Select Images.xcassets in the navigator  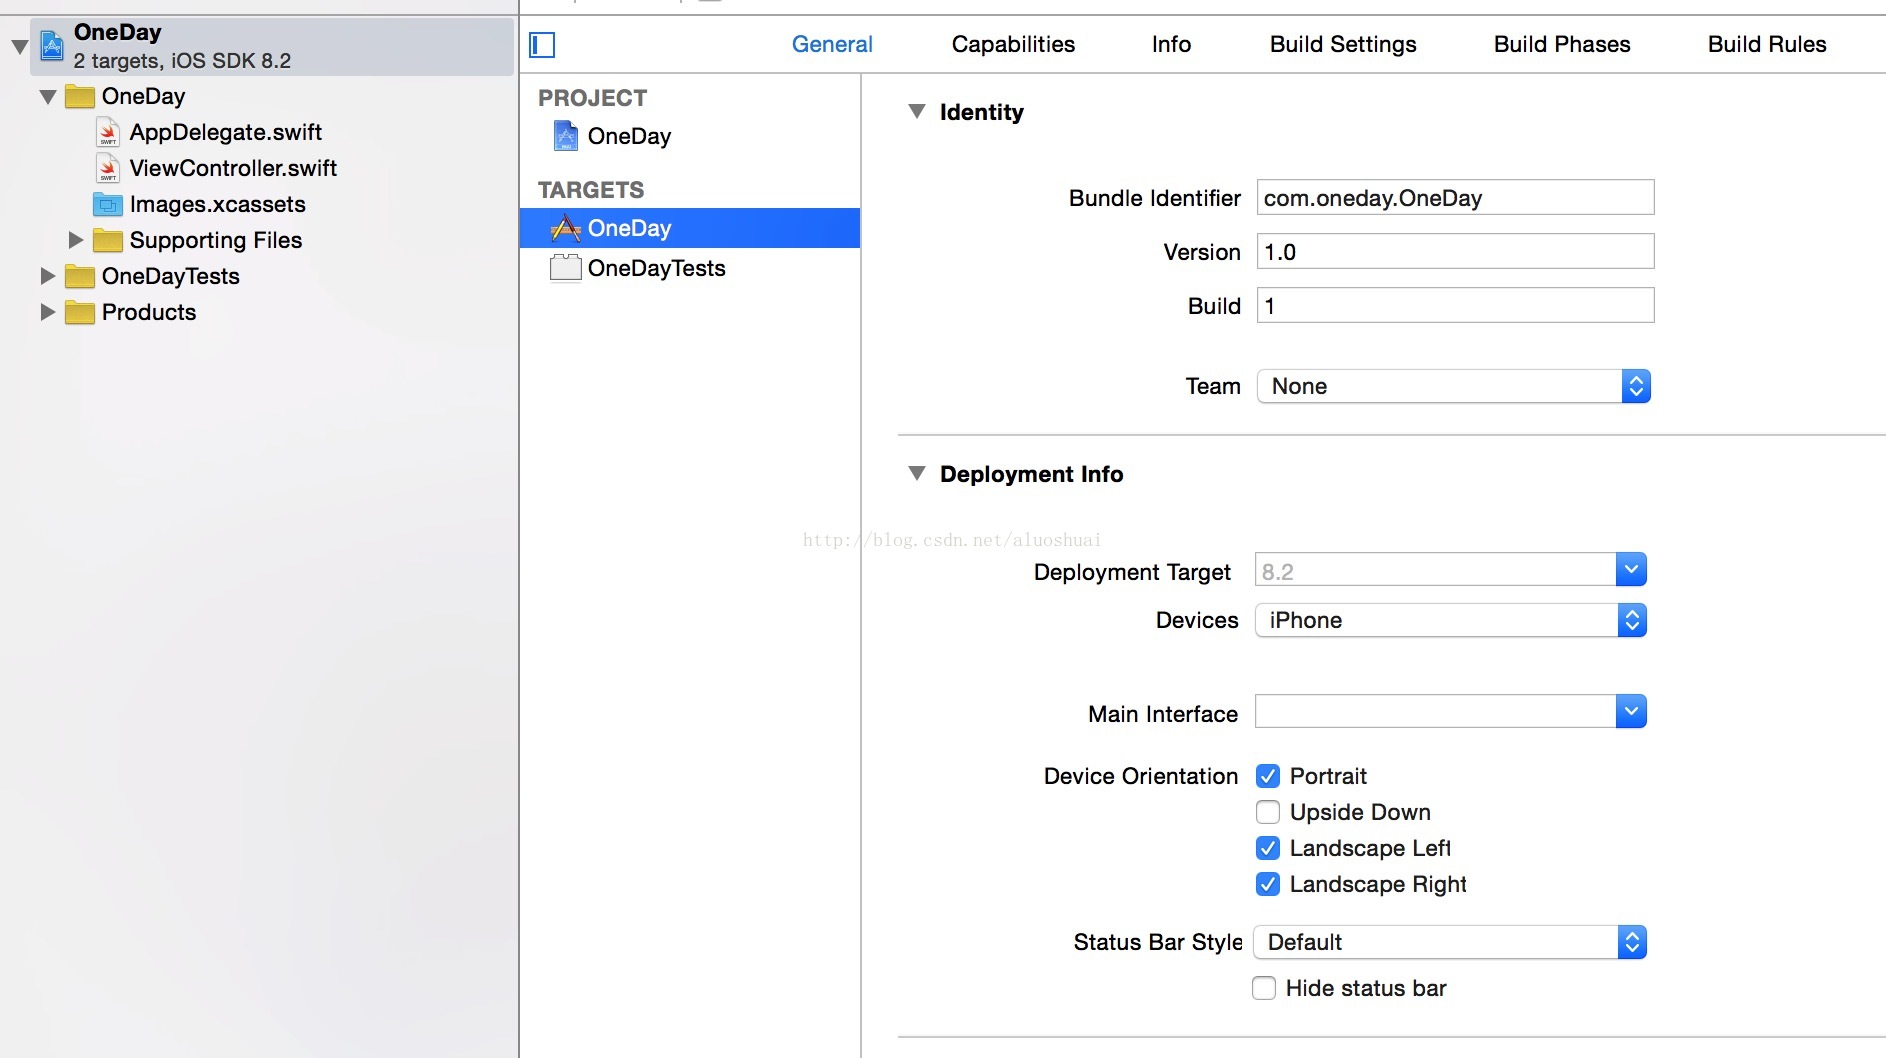[x=218, y=204]
